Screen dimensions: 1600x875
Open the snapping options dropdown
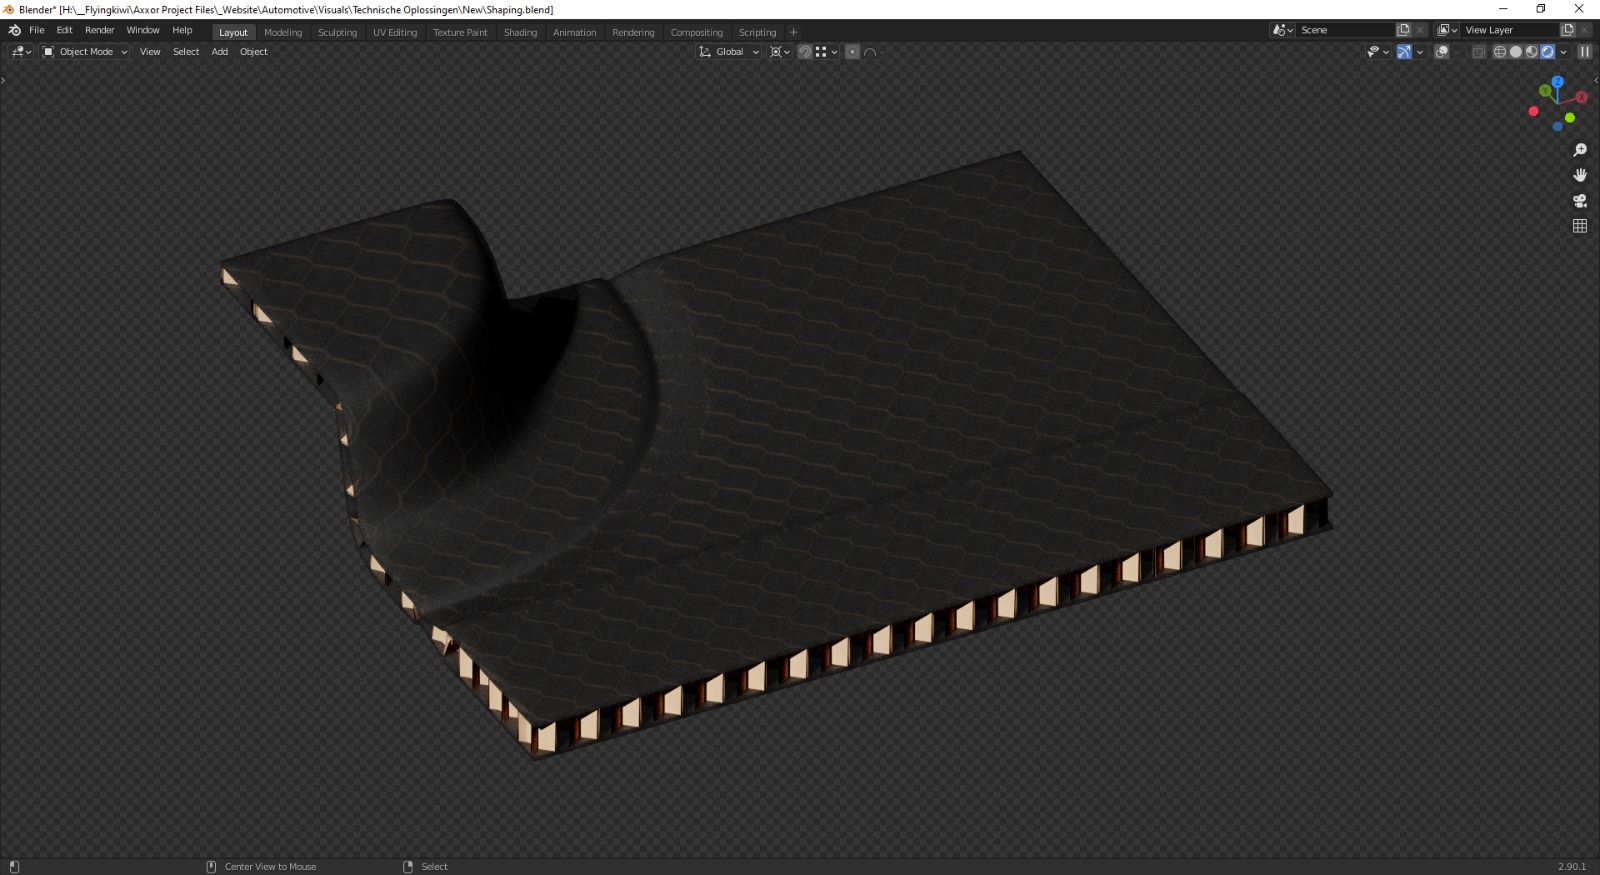(x=826, y=52)
